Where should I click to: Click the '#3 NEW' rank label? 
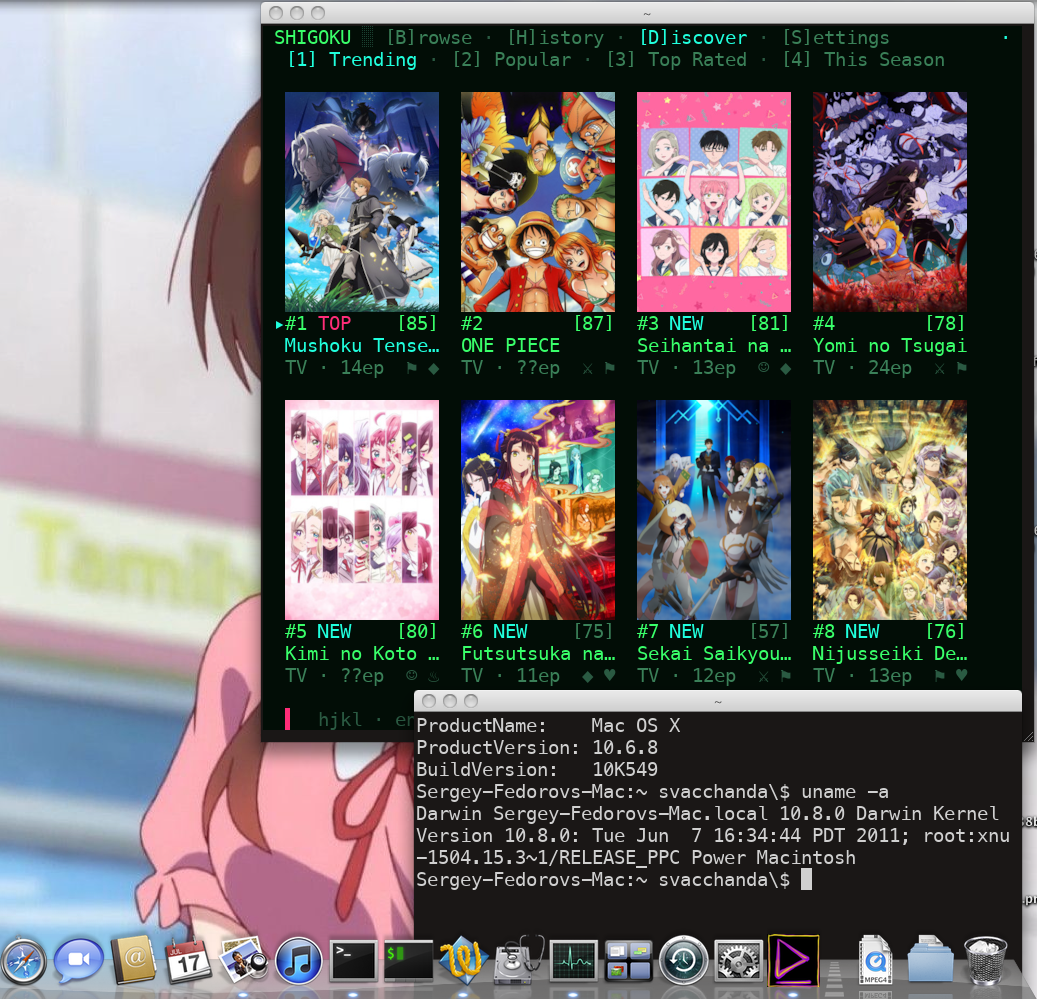click(x=670, y=324)
